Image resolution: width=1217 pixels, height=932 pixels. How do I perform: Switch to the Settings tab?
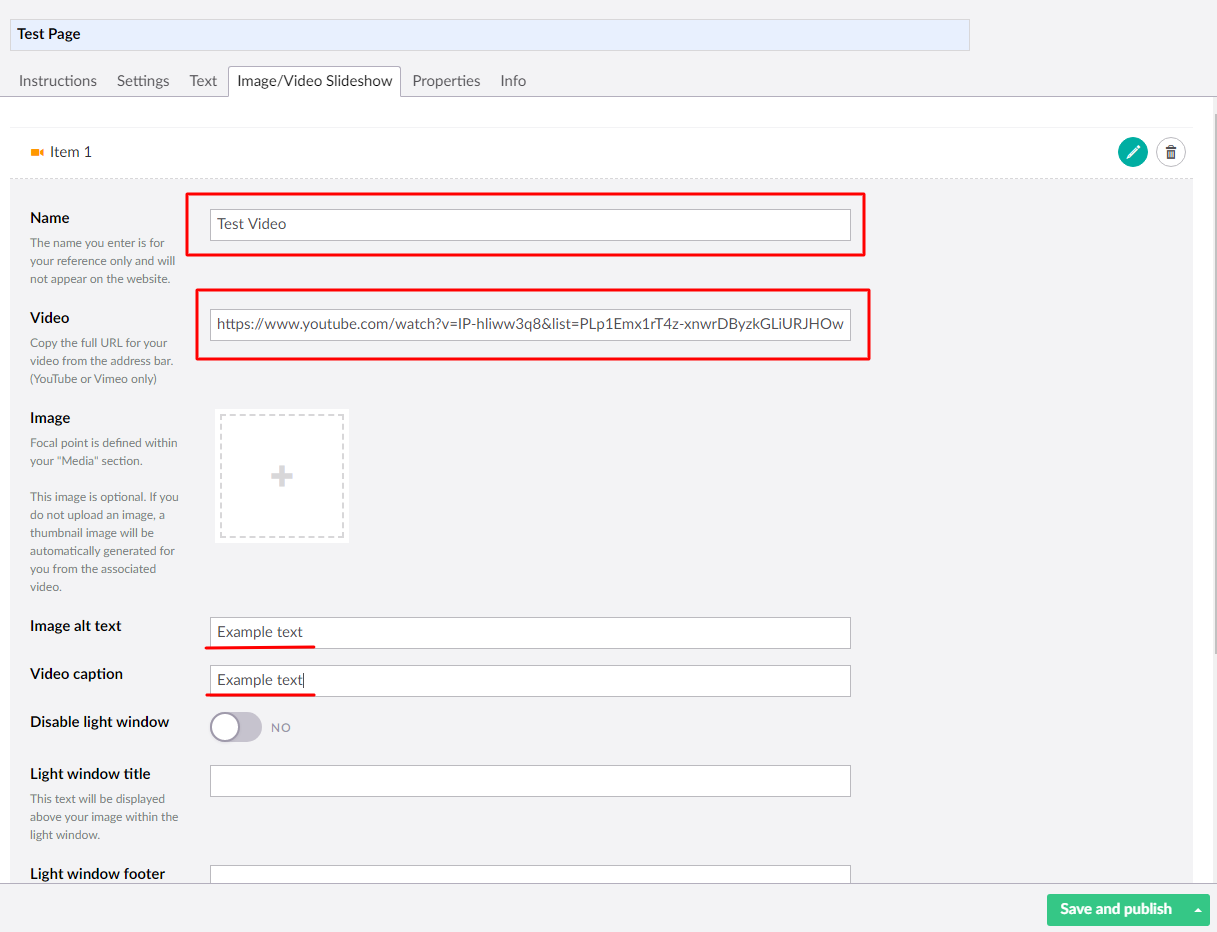[x=143, y=81]
